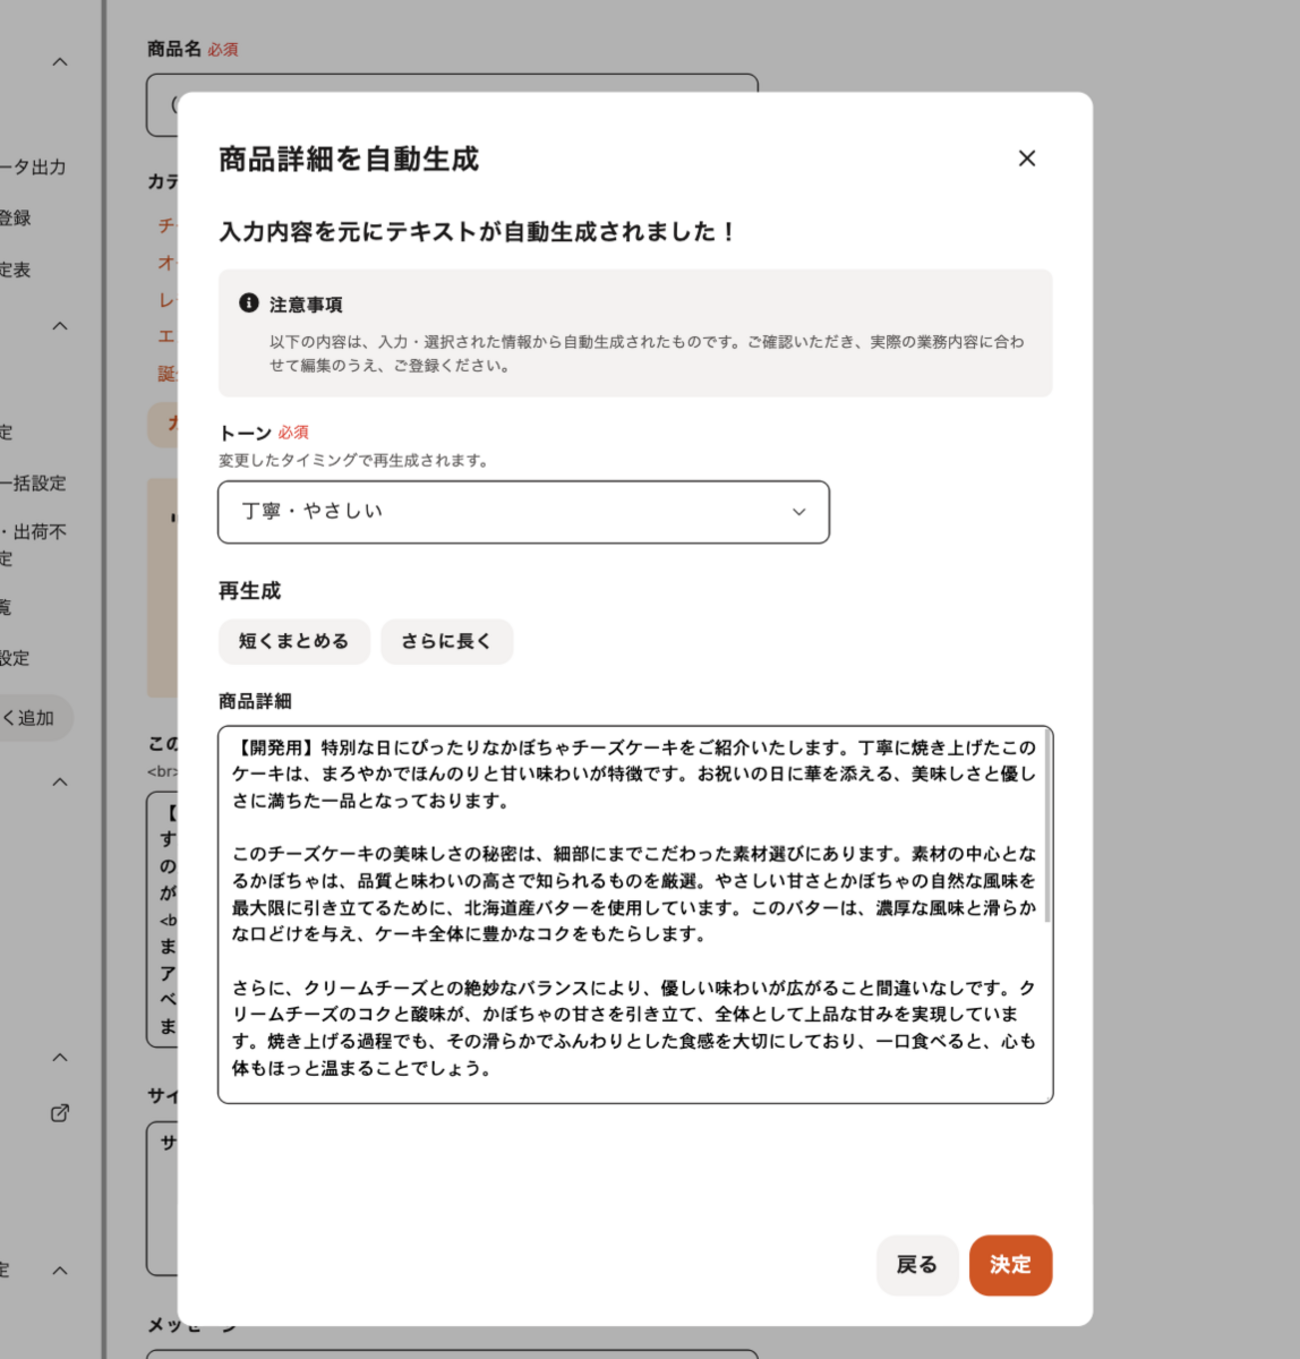1300x1359 pixels.
Task: Go back with the 戻る button
Action: pyautogui.click(x=917, y=1265)
